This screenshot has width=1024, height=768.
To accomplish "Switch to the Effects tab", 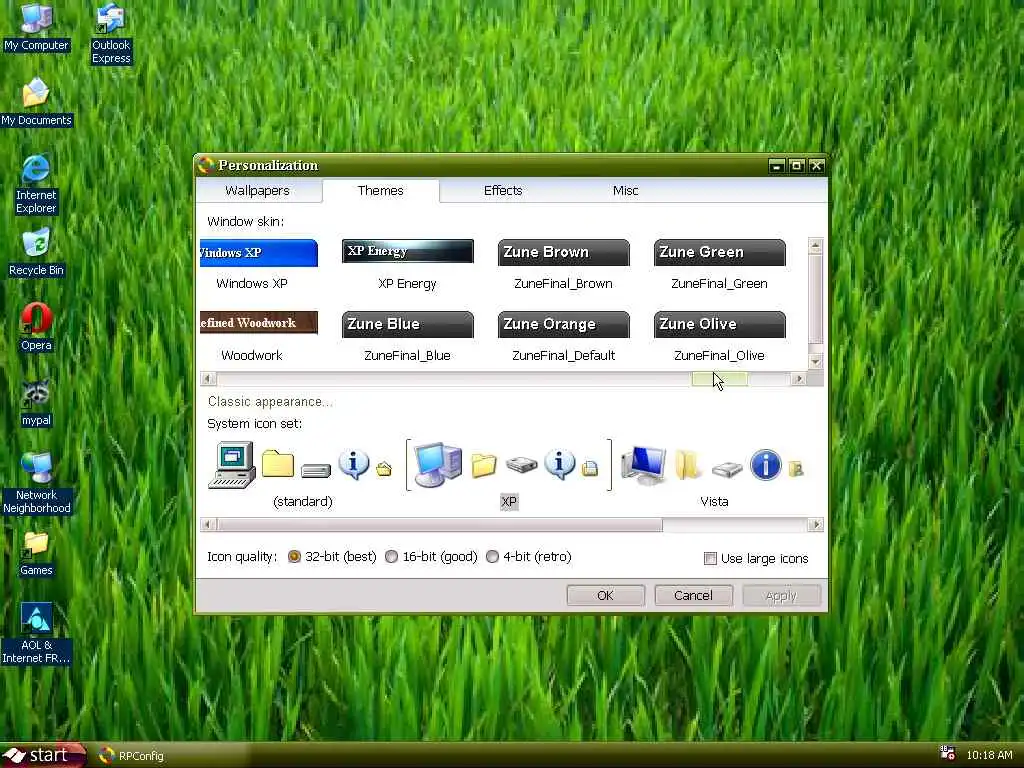I will (503, 191).
